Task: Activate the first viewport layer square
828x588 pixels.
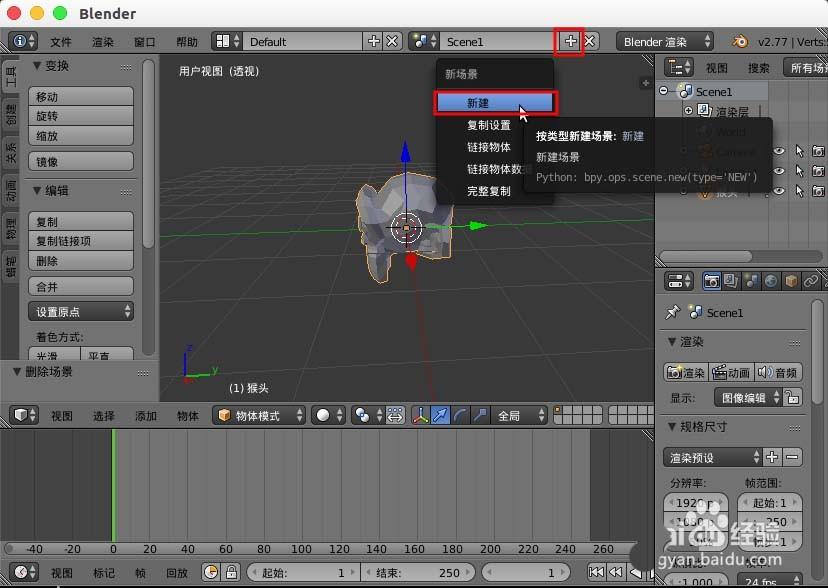Action: (556, 410)
